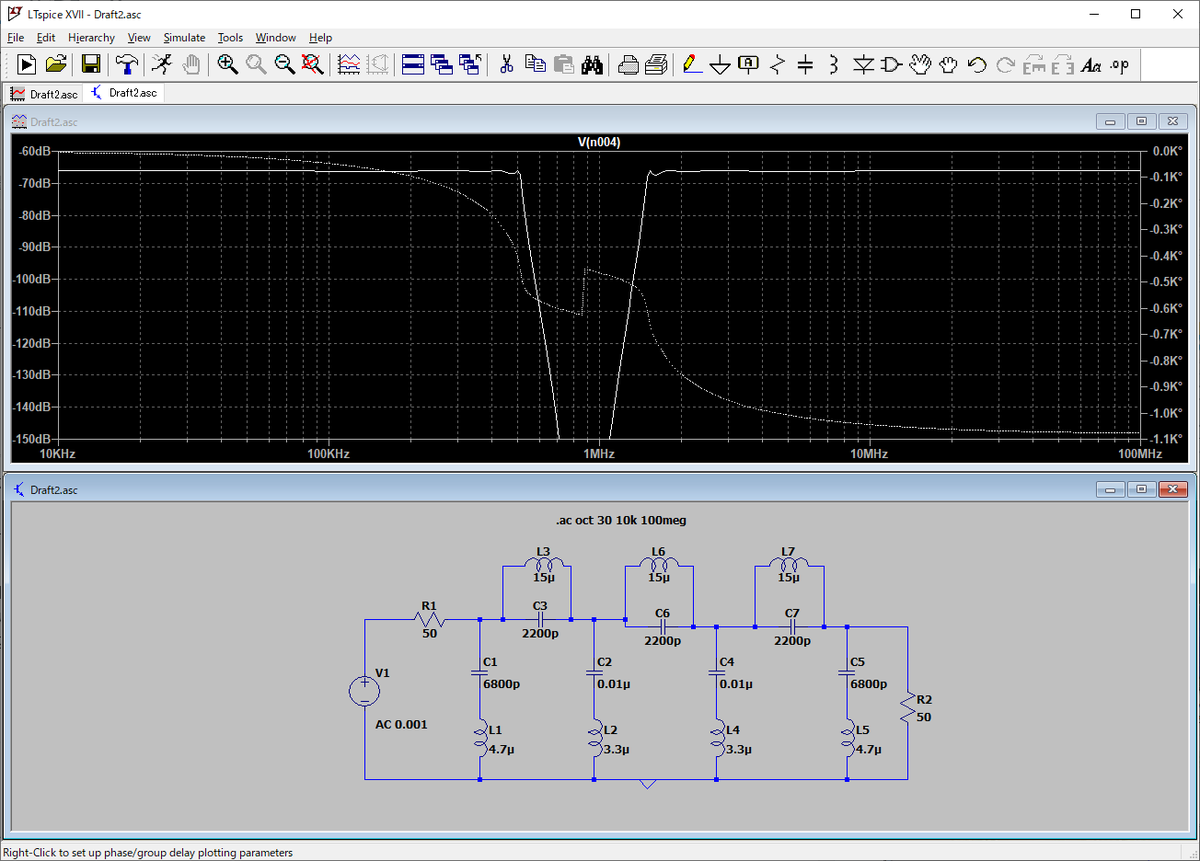Click the Cascade Windows icon
This screenshot has width=1200, height=861.
click(441, 64)
